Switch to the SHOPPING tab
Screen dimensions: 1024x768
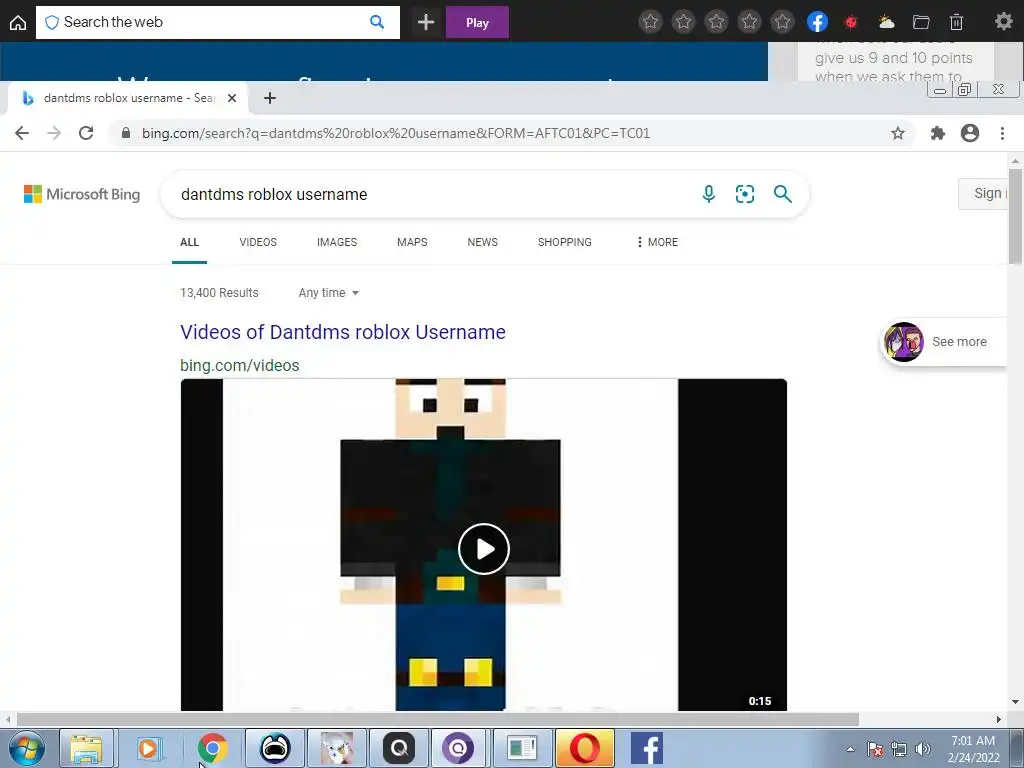point(565,242)
